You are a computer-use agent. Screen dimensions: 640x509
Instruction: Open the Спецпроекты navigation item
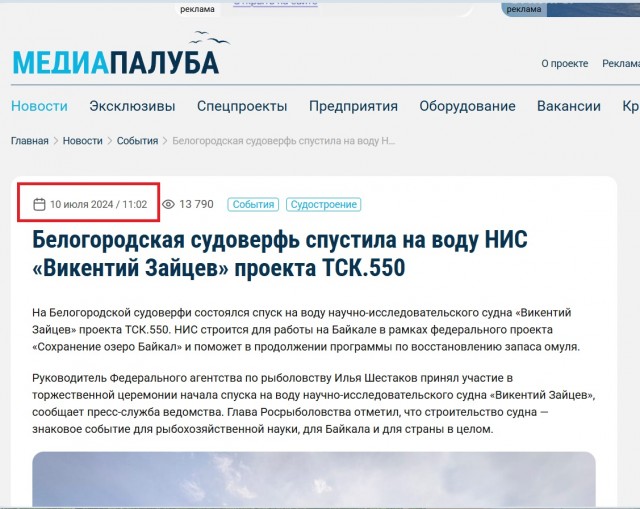[x=242, y=106]
